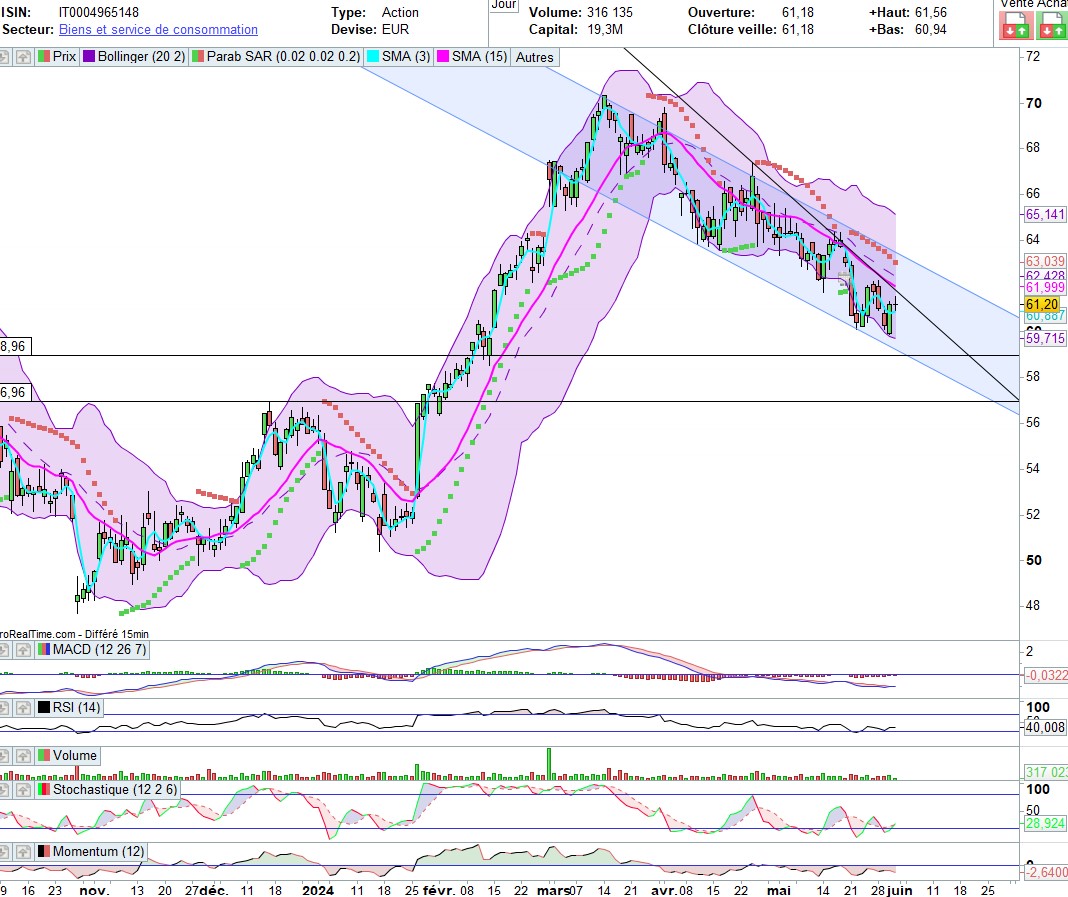Click the red Vente order ticket icon
Viewport: 1068px width, 897px height.
pyautogui.click(x=1016, y=26)
